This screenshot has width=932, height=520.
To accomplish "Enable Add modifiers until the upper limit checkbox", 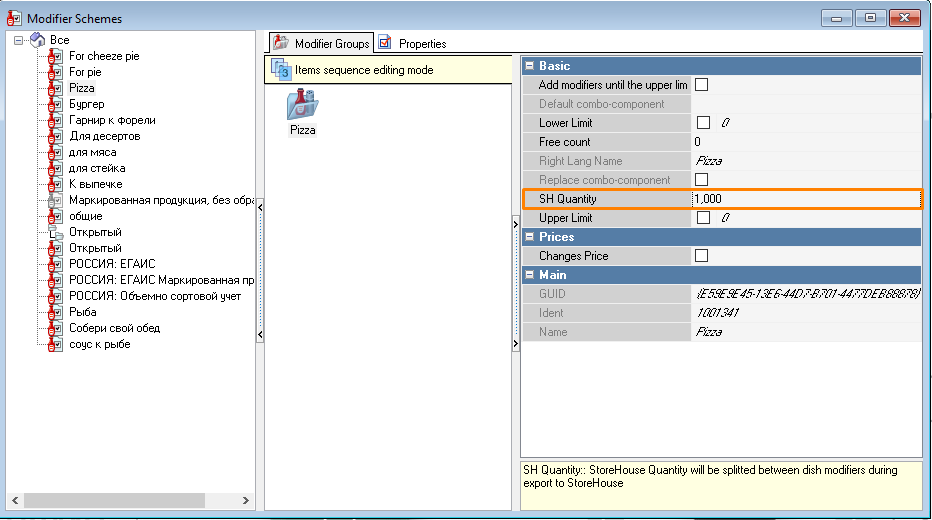I will [702, 85].
